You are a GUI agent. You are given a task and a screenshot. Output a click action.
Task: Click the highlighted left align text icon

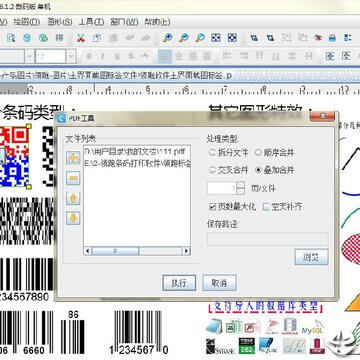click(165, 56)
